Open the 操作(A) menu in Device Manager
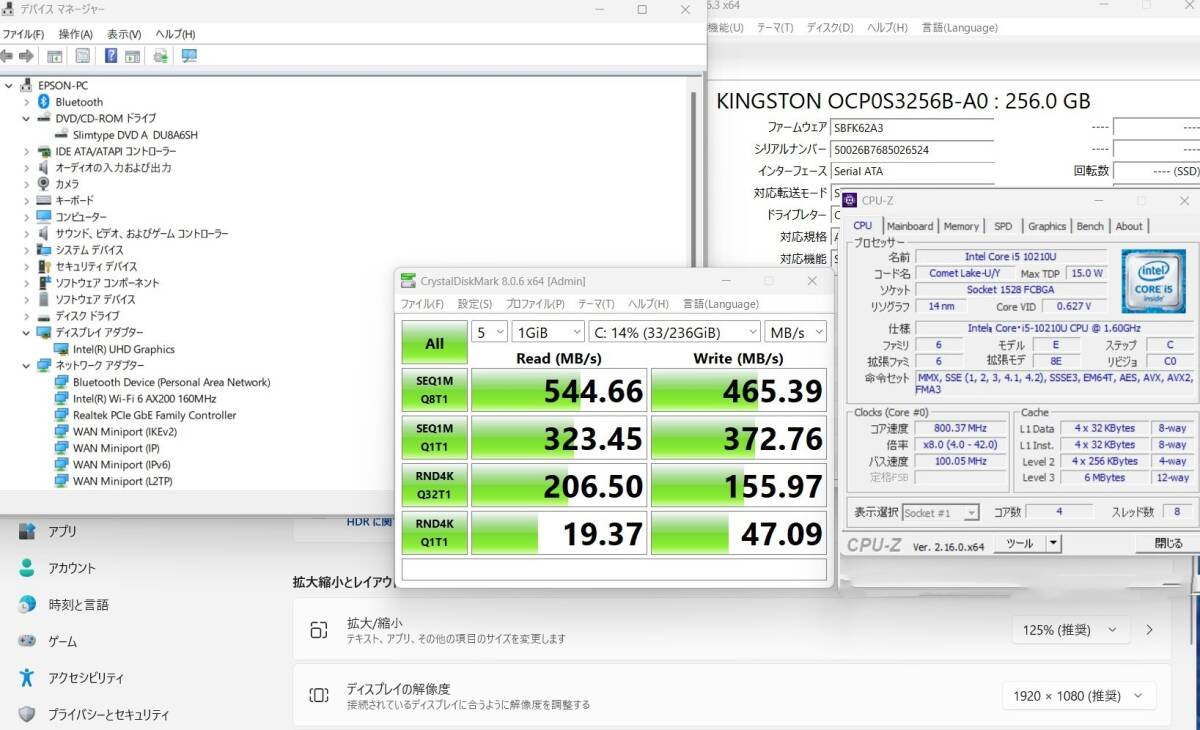Viewport: 1200px width, 730px height. (x=75, y=34)
